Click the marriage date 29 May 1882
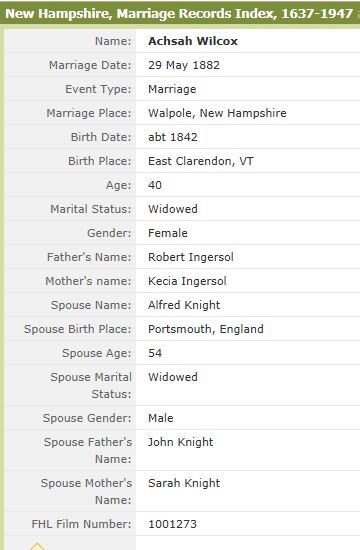The image size is (360, 550). pos(184,65)
